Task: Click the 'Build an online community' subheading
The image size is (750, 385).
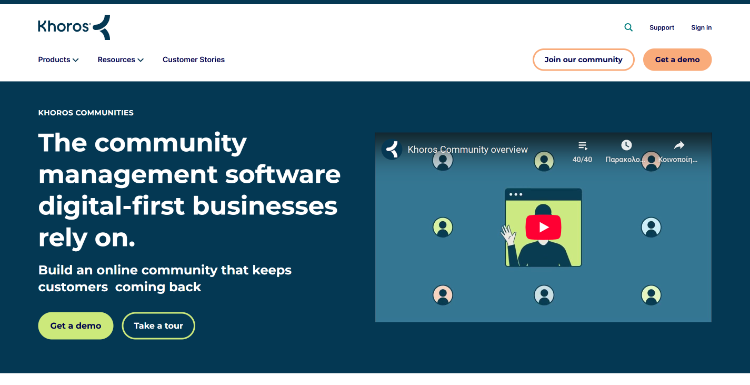Action: coord(165,278)
